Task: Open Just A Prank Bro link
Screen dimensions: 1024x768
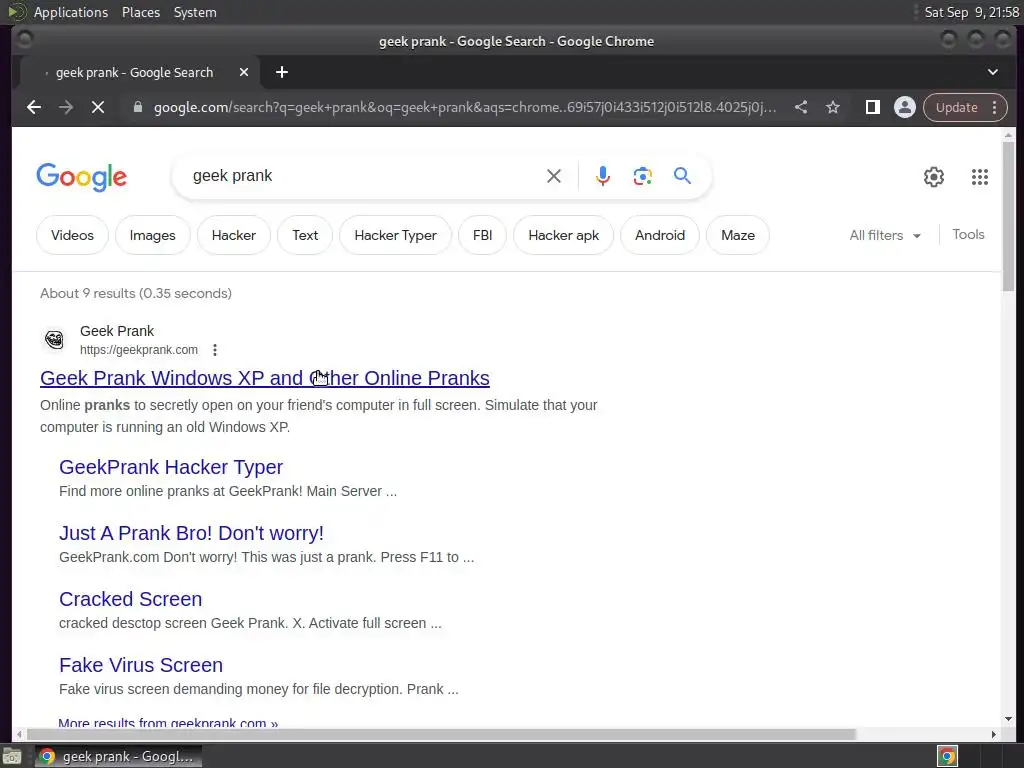Action: (191, 533)
